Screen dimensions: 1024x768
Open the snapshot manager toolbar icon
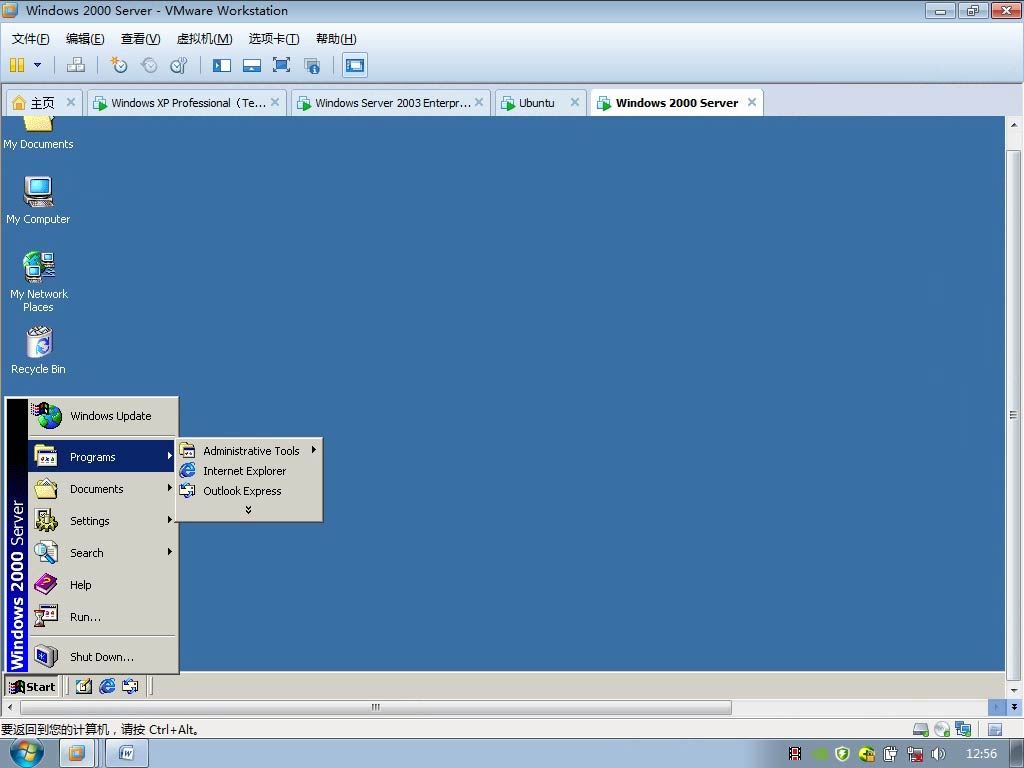(x=178, y=65)
